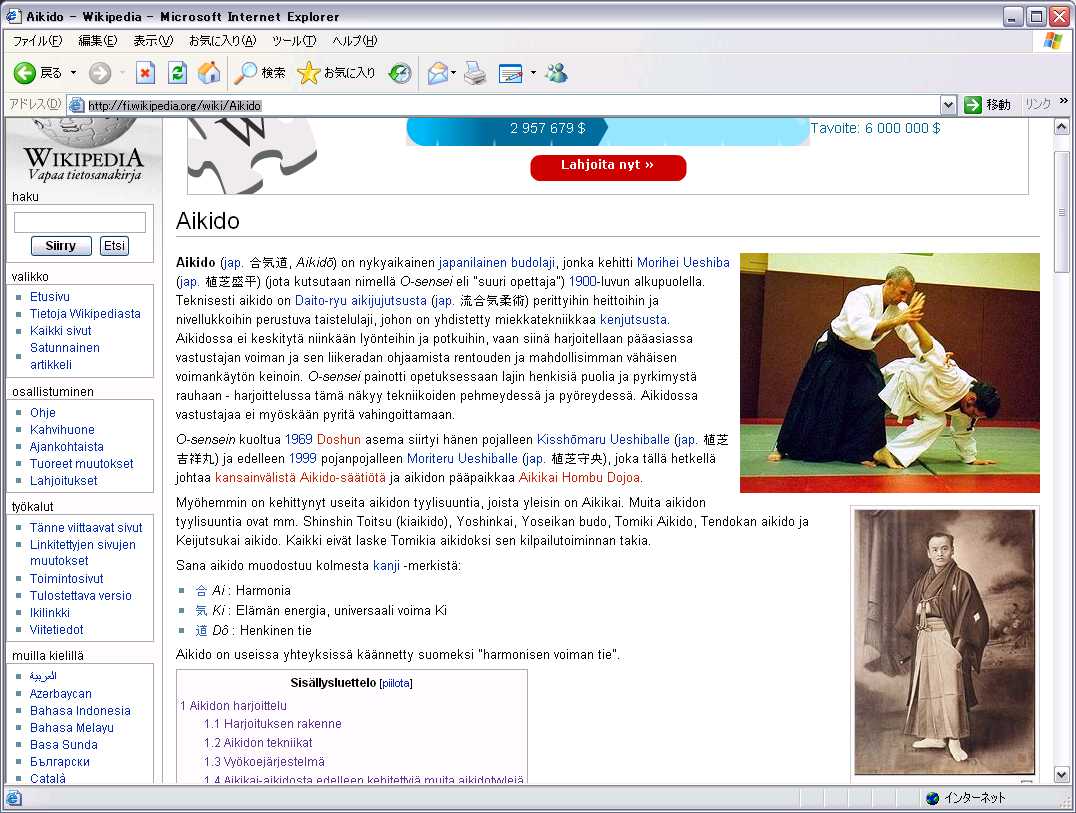Viewport: 1076px width, 813px height.
Task: Click the IE page icon in status bar
Action: click(14, 798)
